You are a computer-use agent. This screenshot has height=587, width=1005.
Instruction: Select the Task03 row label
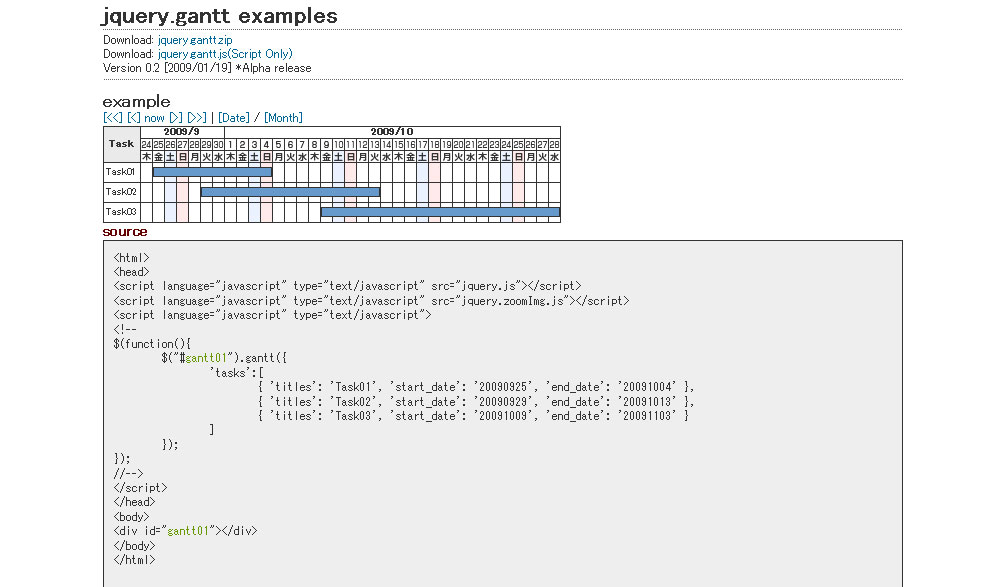(x=121, y=212)
